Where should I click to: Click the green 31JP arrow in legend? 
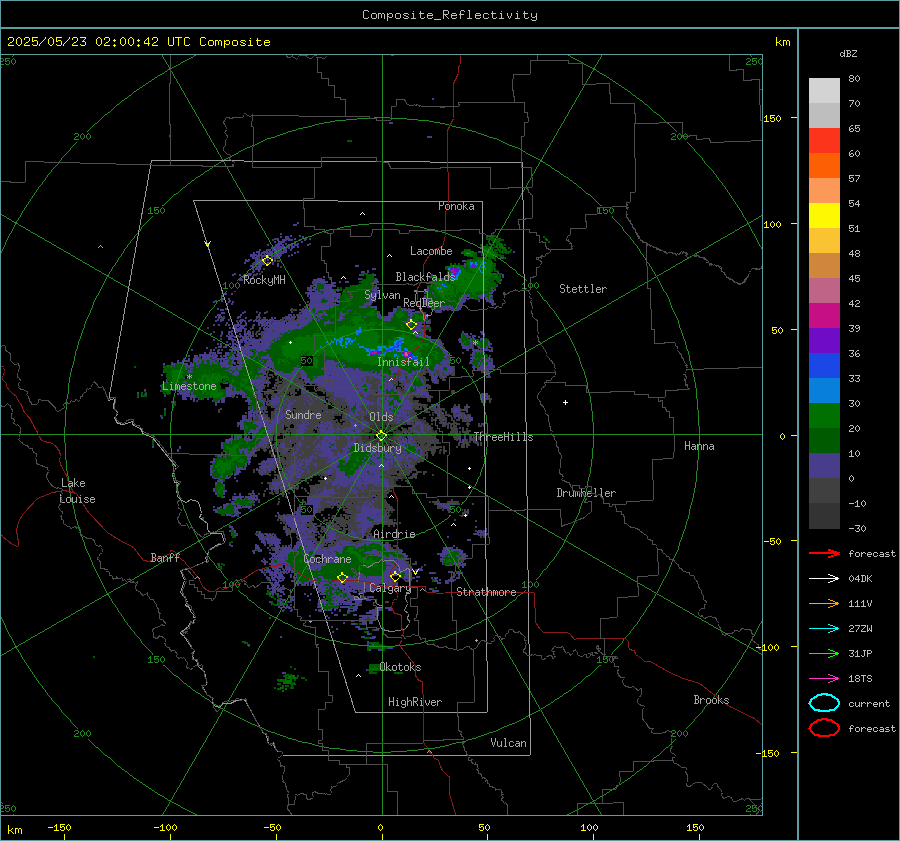point(824,653)
